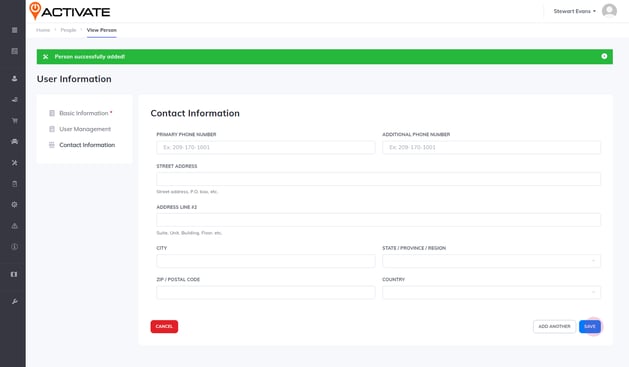Click the red Cancel button
Image resolution: width=629 pixels, height=367 pixels.
tap(164, 326)
